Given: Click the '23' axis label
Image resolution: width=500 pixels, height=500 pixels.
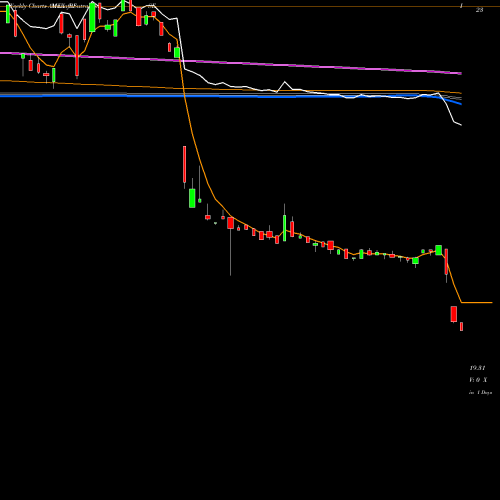Looking at the screenshot, I should point(479,10).
